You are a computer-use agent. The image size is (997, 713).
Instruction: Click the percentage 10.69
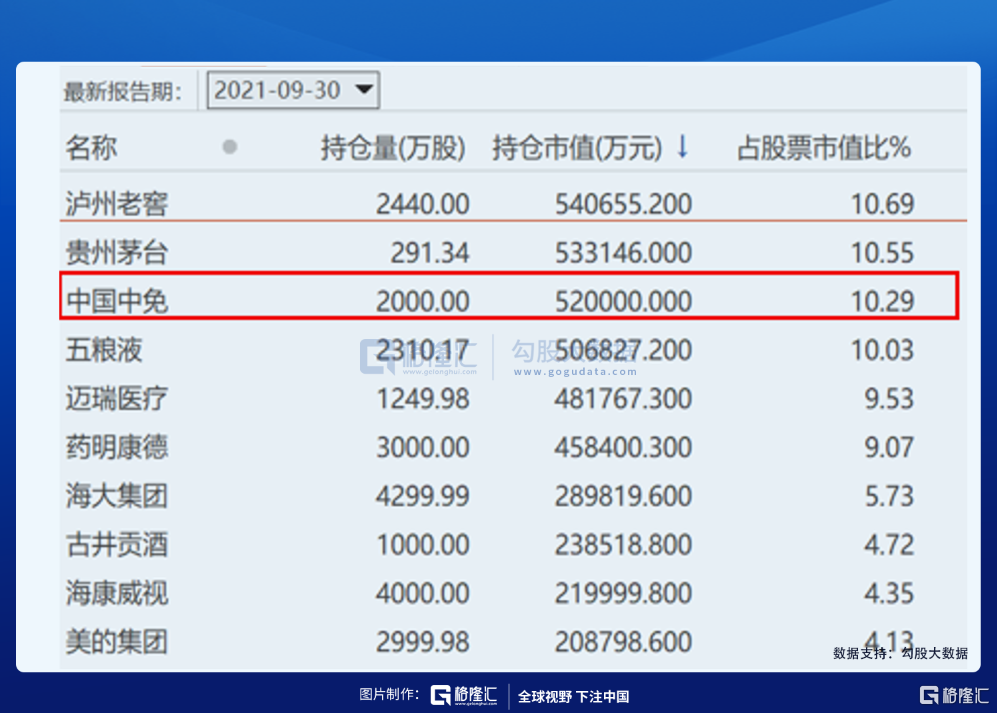tap(883, 204)
